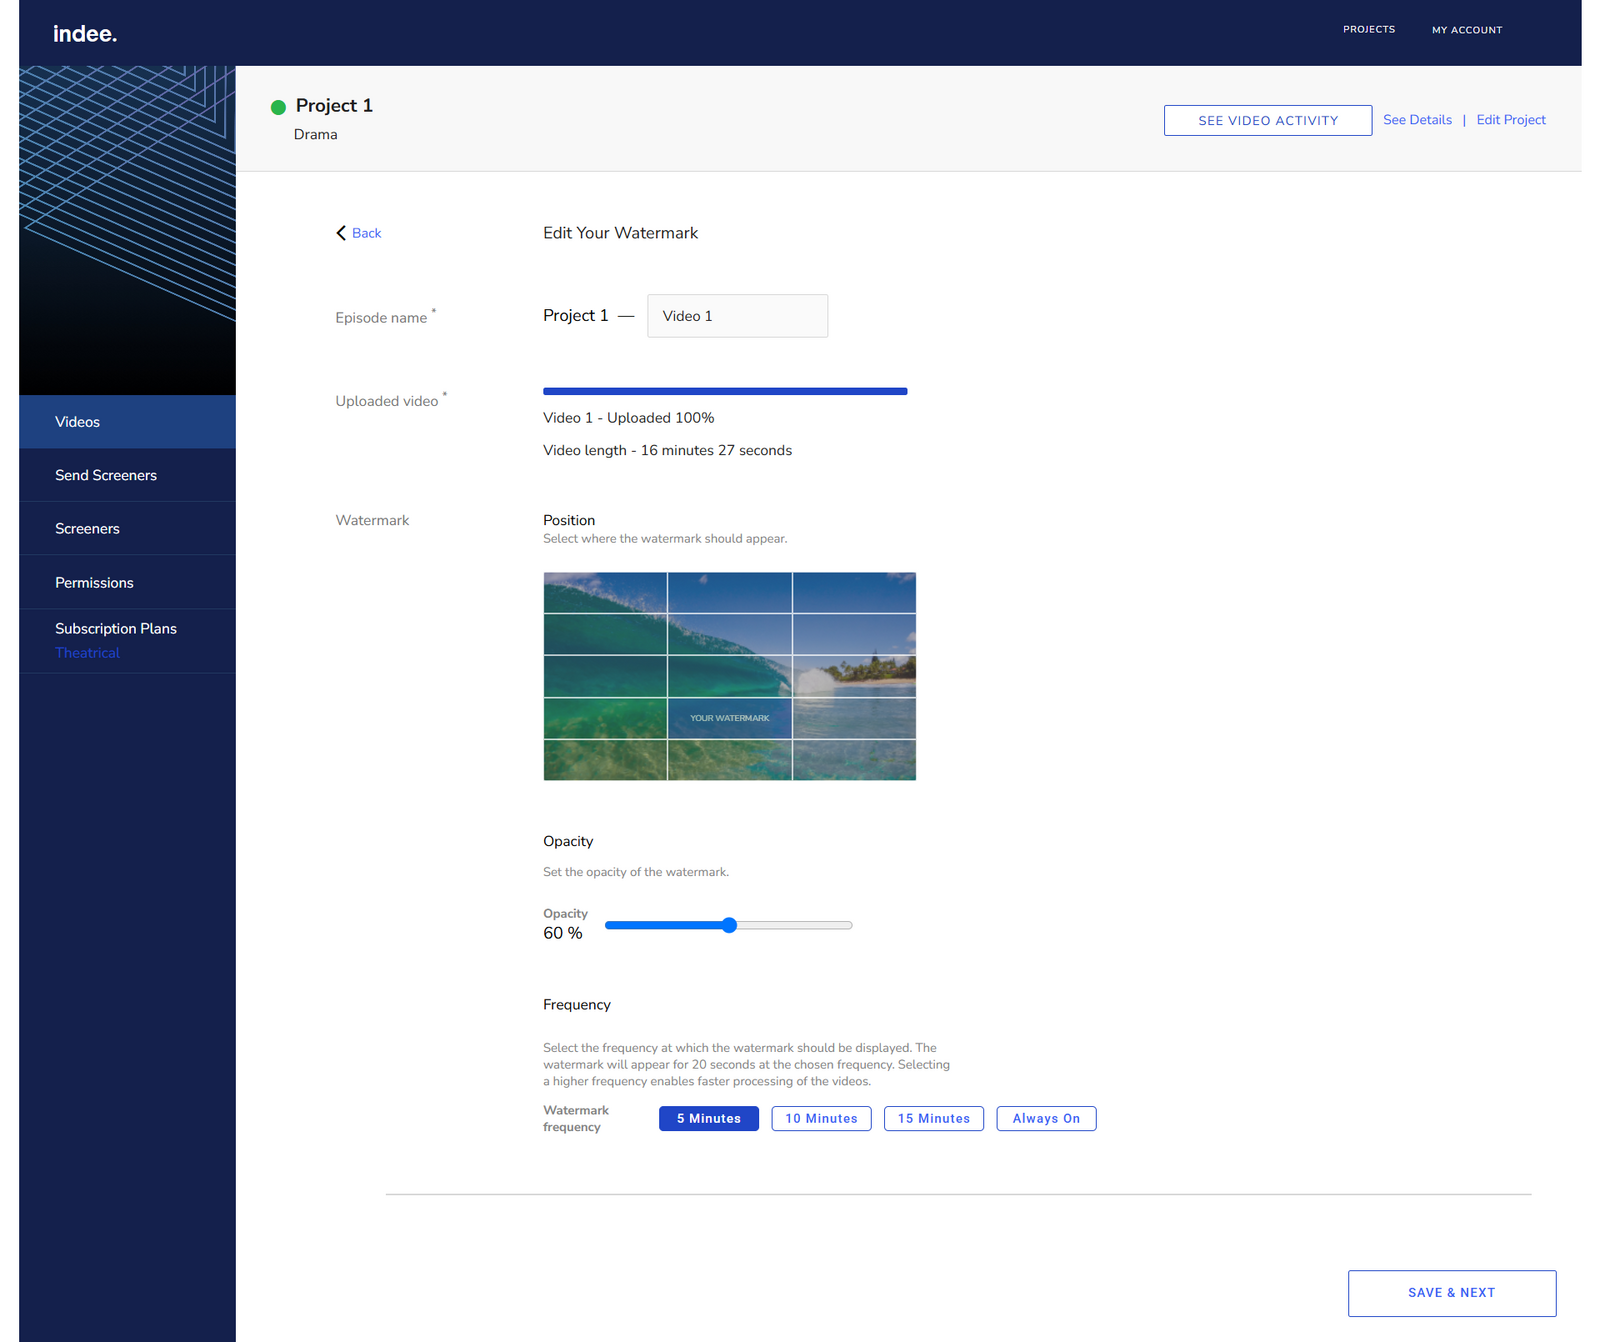The image size is (1600, 1342).
Task: Open the Screeners sidebar item
Action: point(87,529)
